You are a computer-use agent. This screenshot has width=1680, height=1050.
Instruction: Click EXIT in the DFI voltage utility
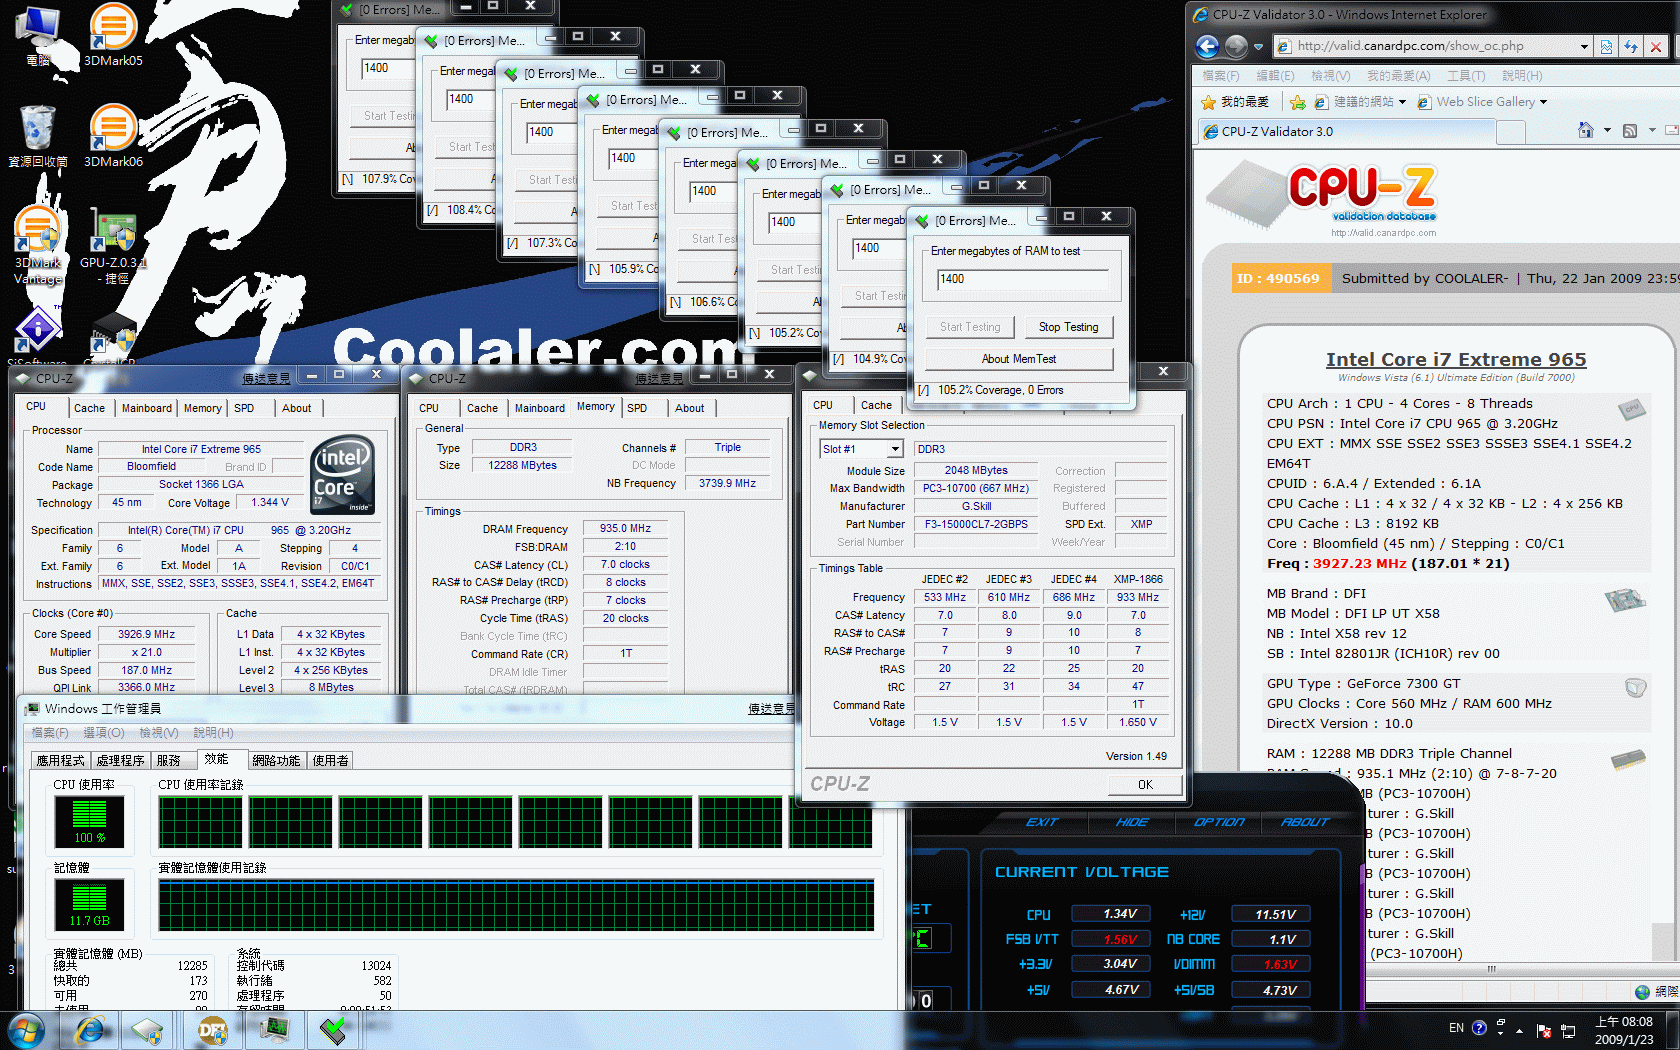point(1041,822)
